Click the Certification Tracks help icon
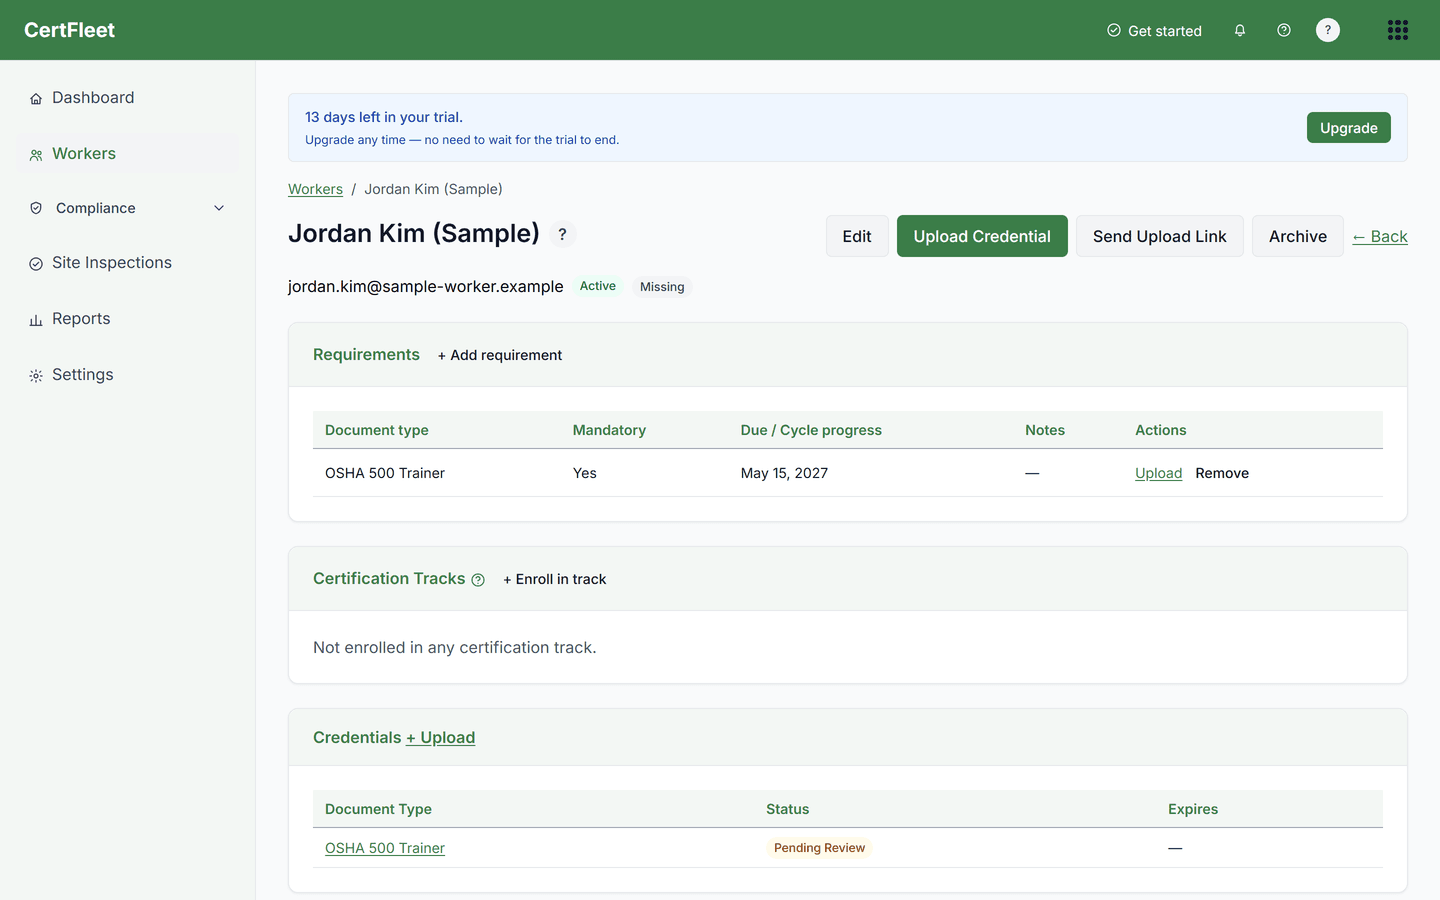The width and height of the screenshot is (1440, 900). (478, 580)
